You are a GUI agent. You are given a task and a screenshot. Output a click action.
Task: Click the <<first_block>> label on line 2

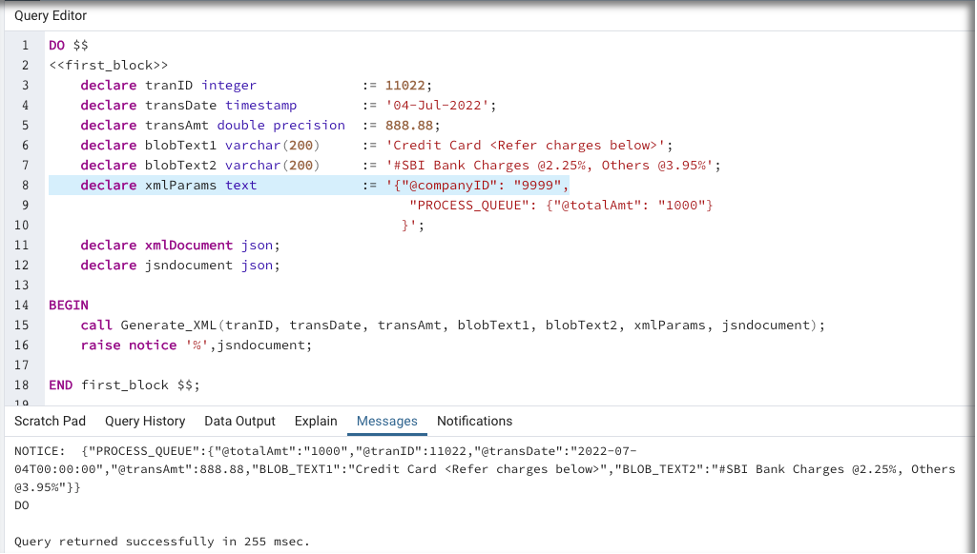pyautogui.click(x=108, y=65)
